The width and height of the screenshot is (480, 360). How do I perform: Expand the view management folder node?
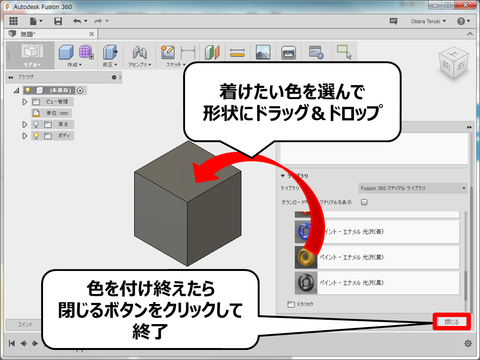[24, 102]
